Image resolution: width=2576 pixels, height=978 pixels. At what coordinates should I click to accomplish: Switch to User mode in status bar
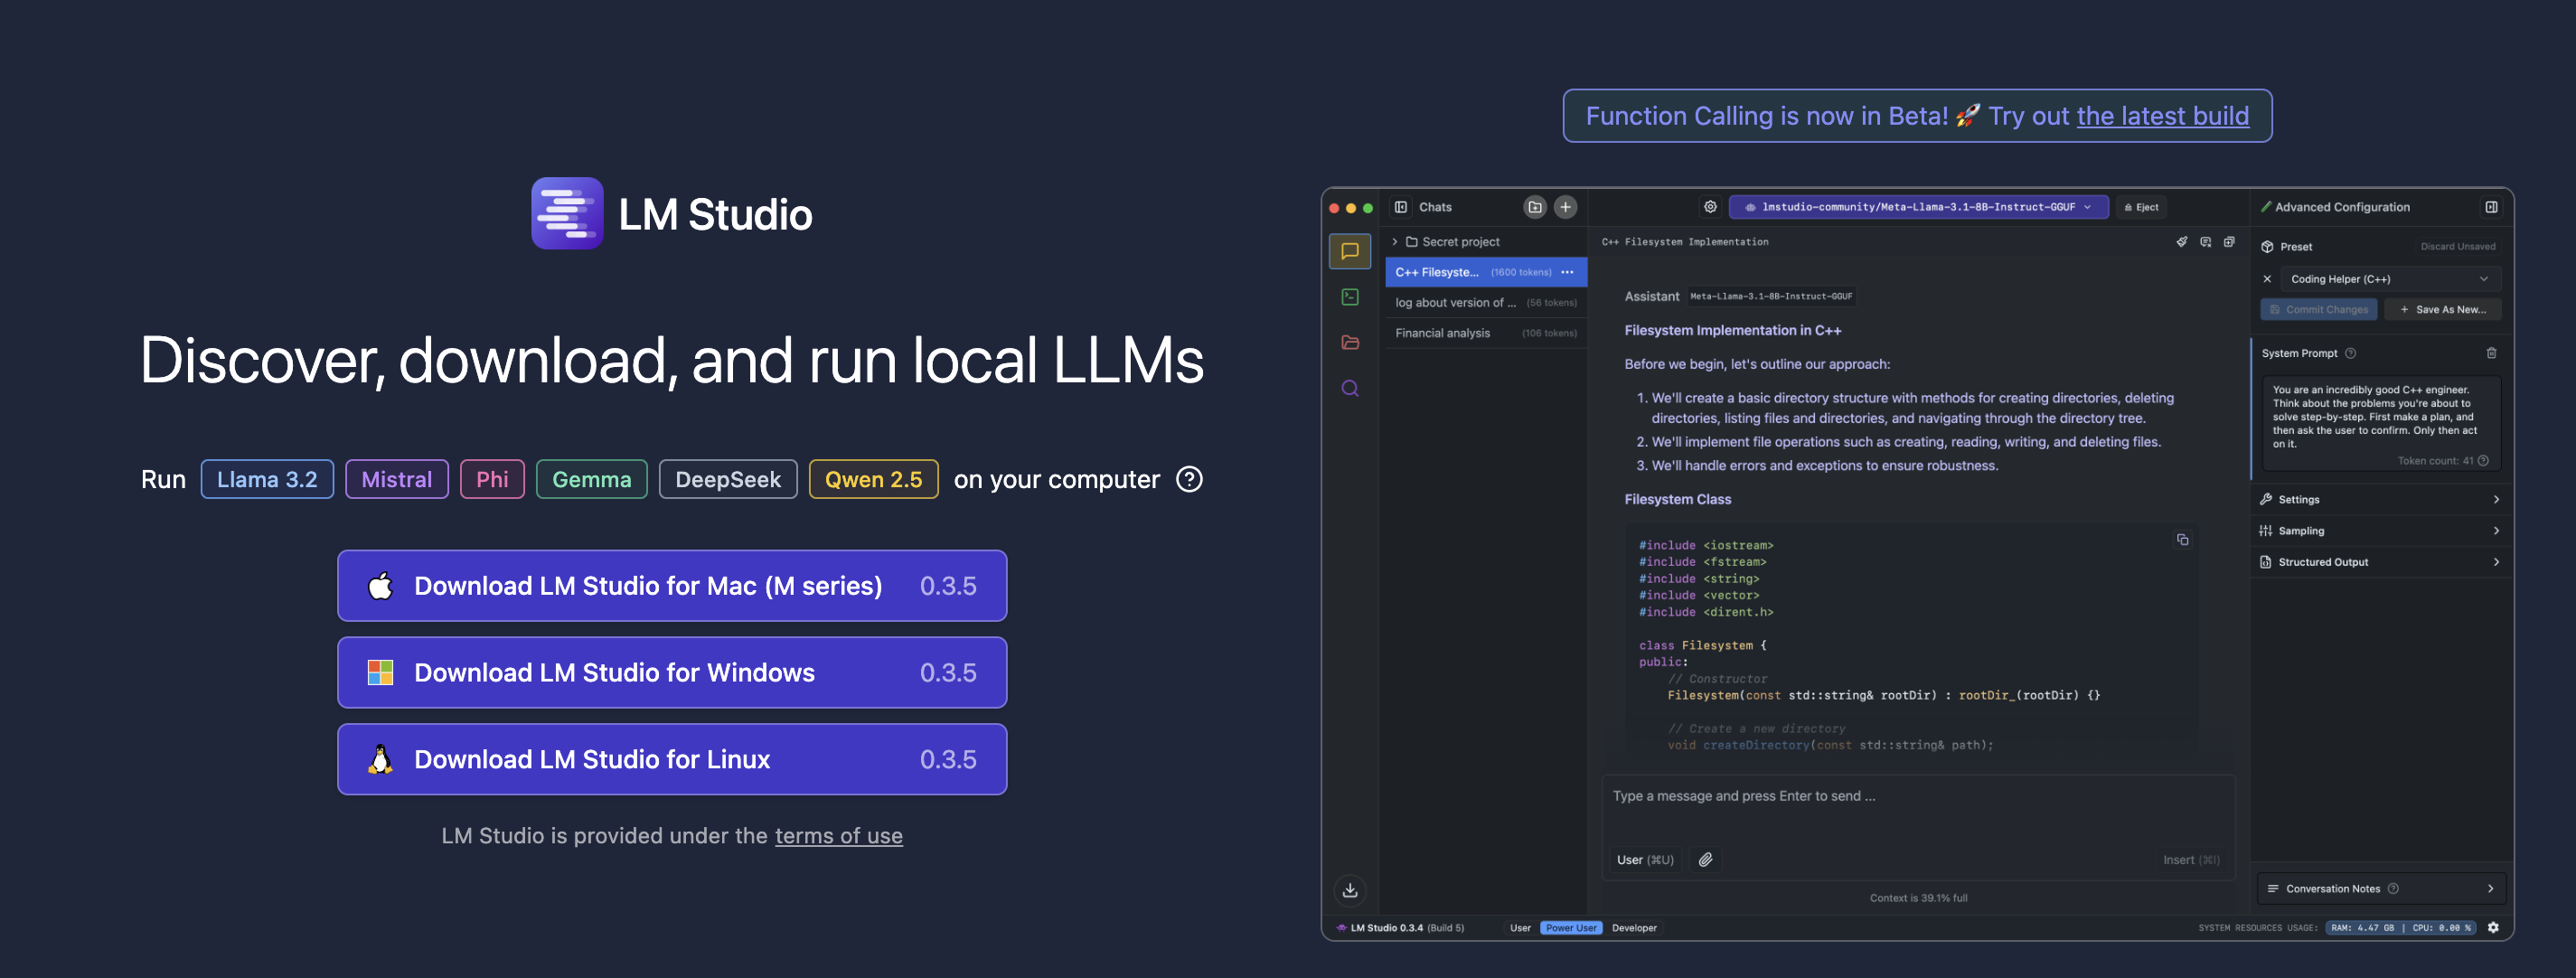(1519, 928)
